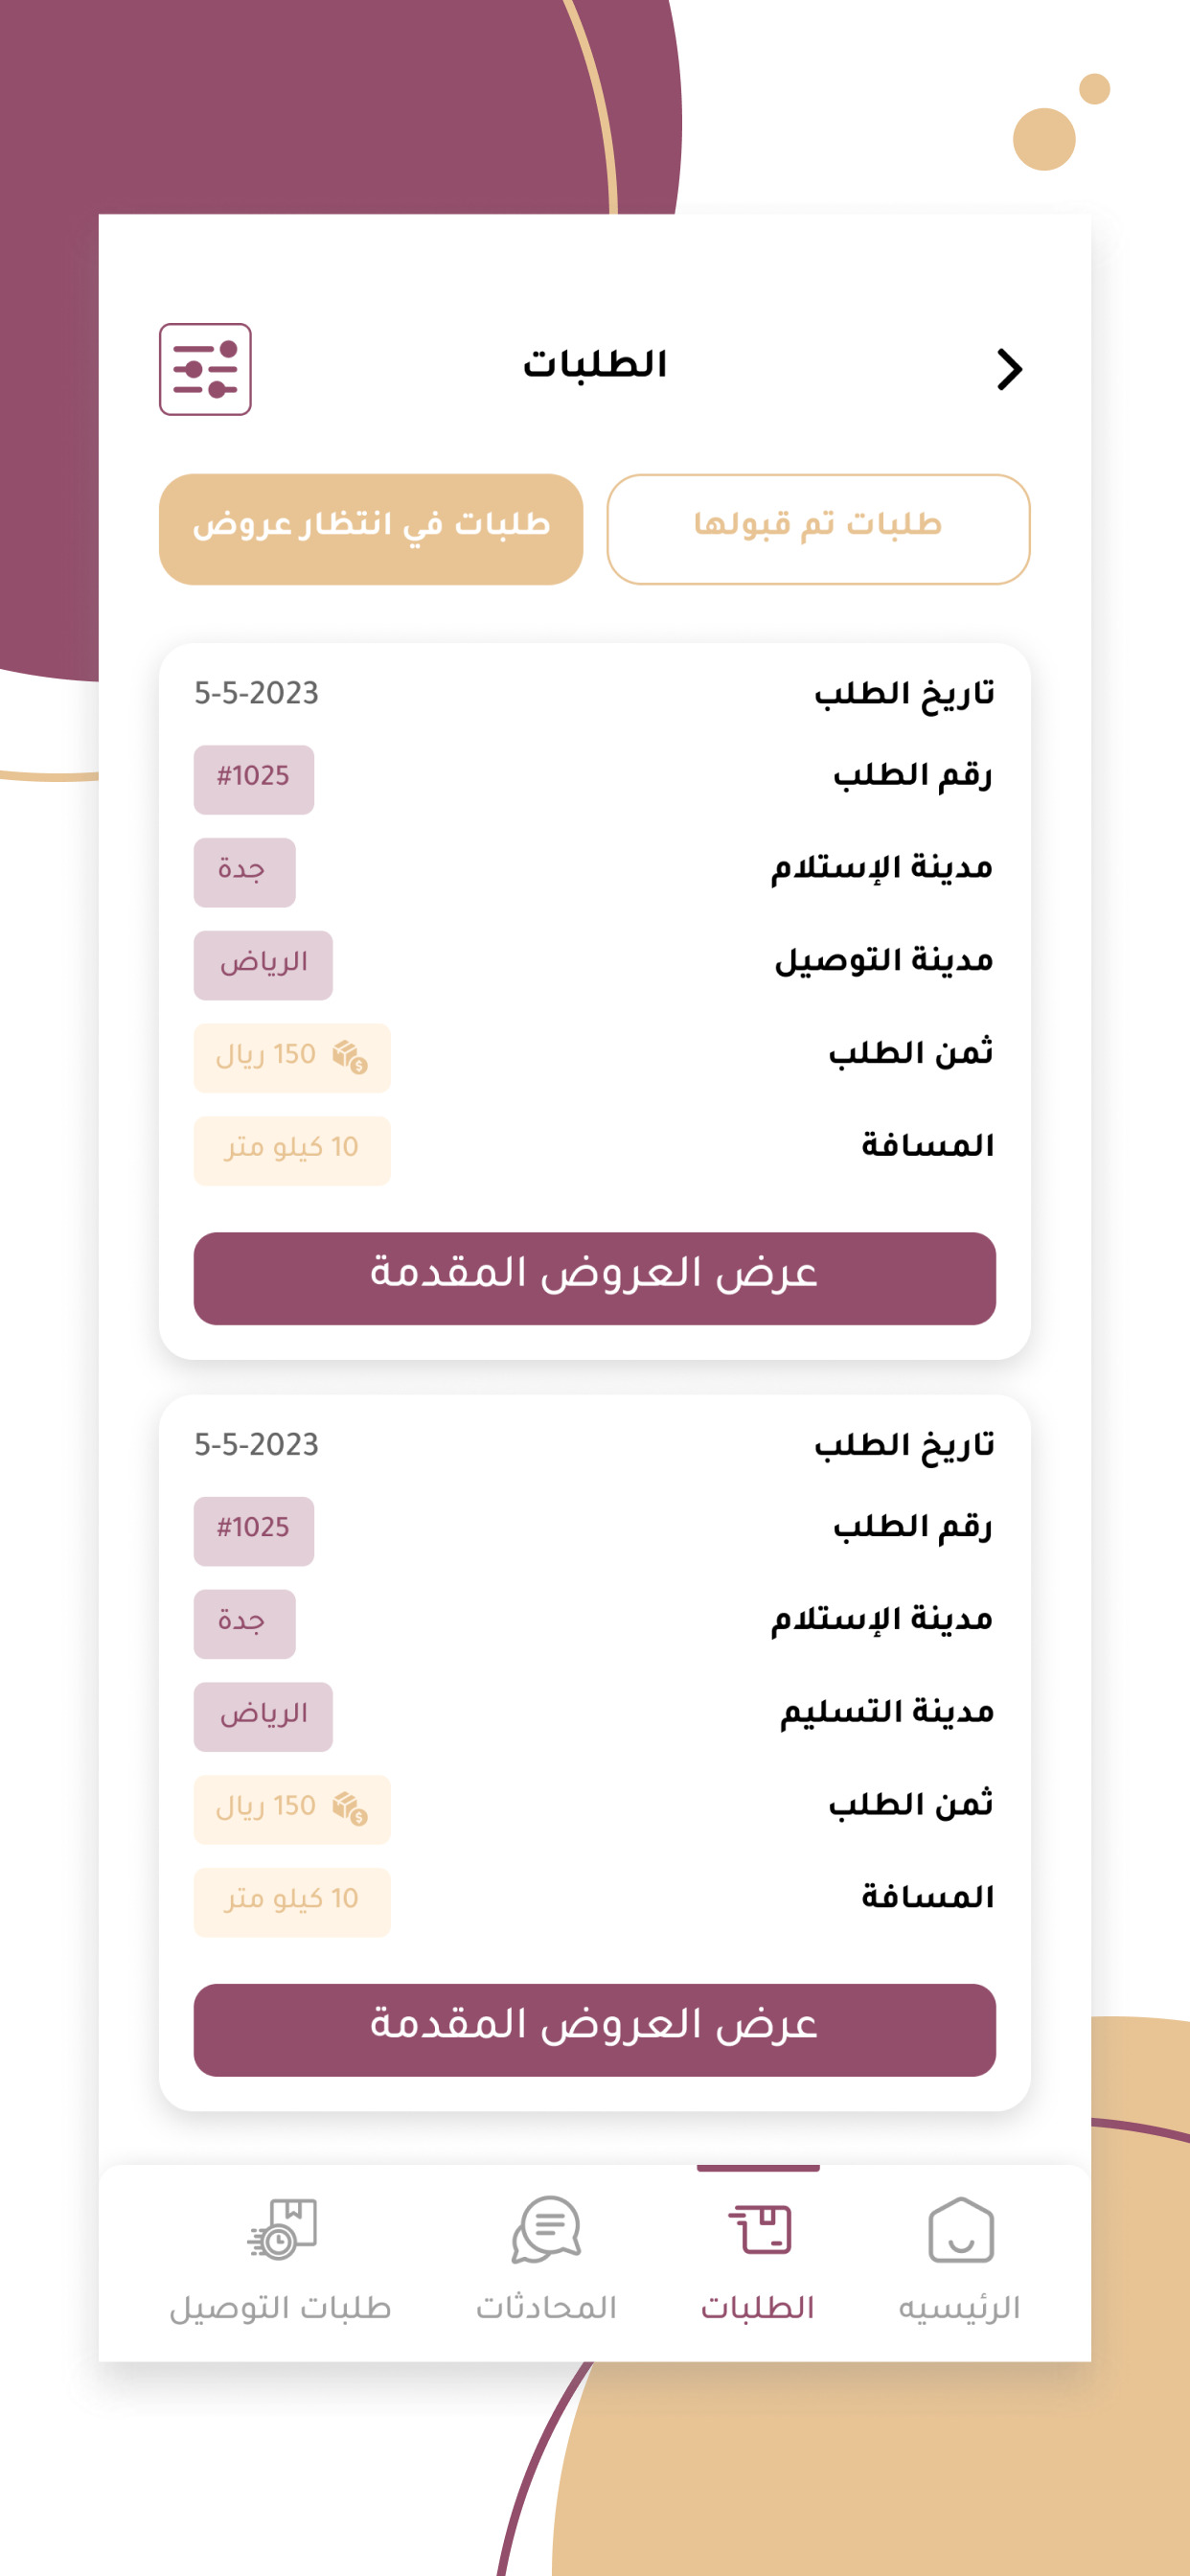Switch to the طلبات تم قبولها tab
1190x2576 pixels.
818,529
